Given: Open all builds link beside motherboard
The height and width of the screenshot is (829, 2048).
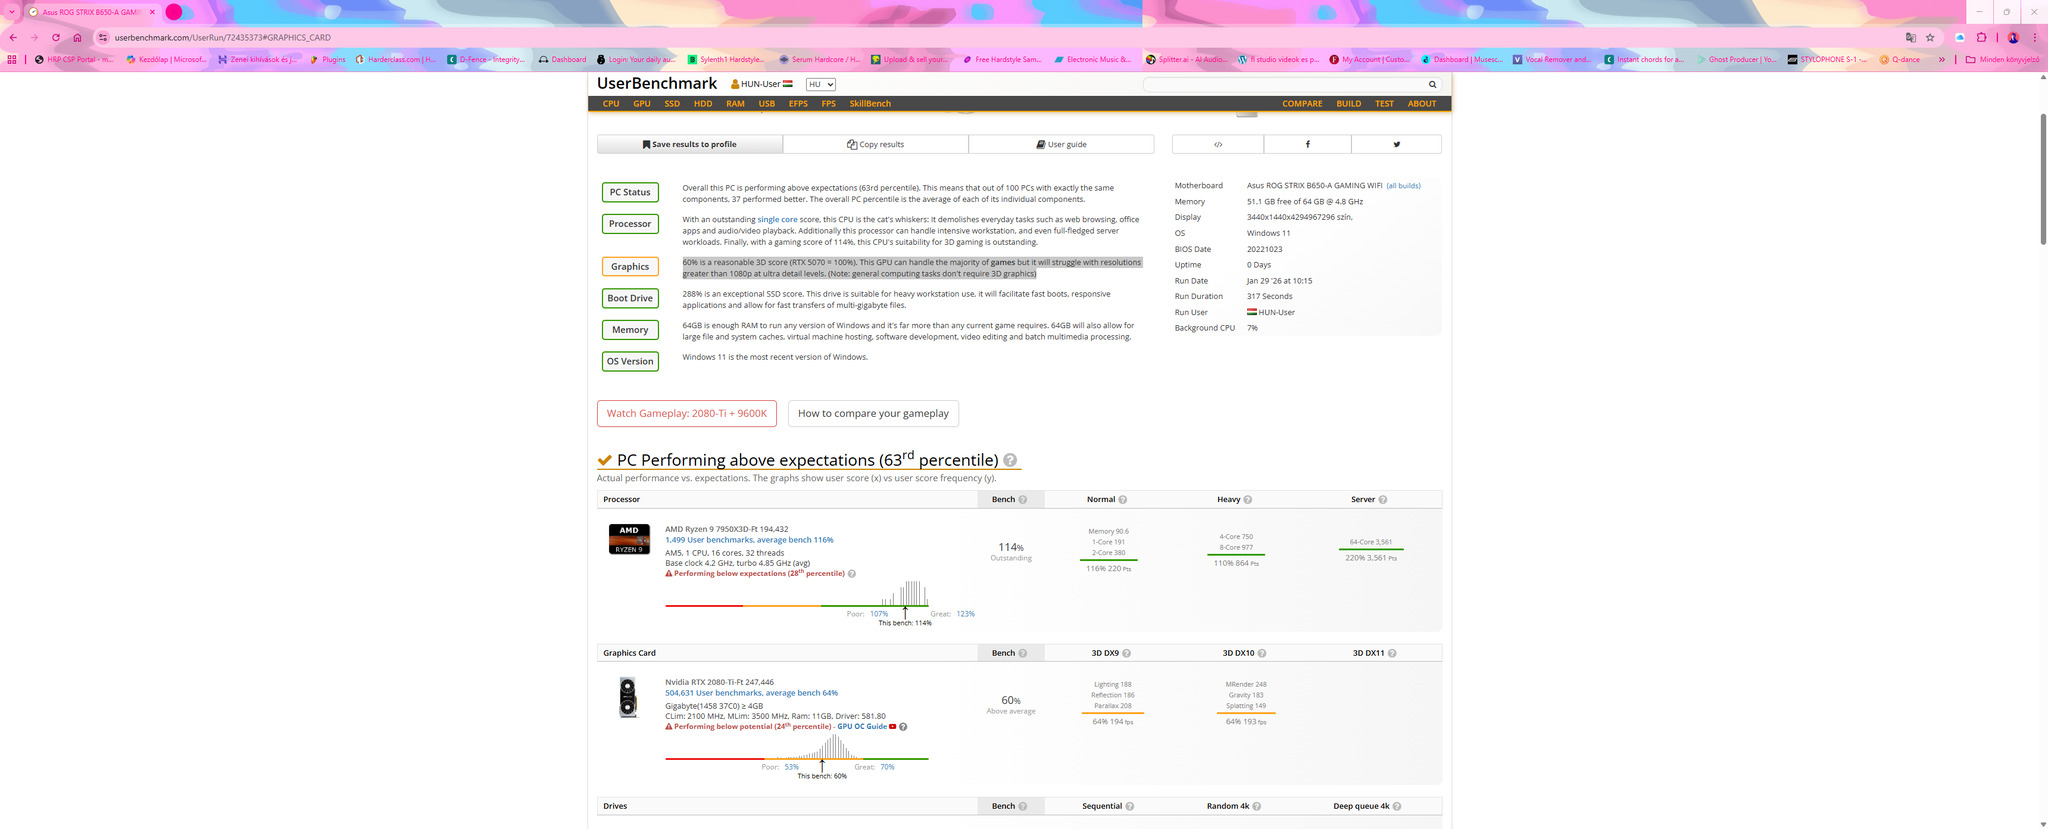Looking at the screenshot, I should [x=1403, y=186].
